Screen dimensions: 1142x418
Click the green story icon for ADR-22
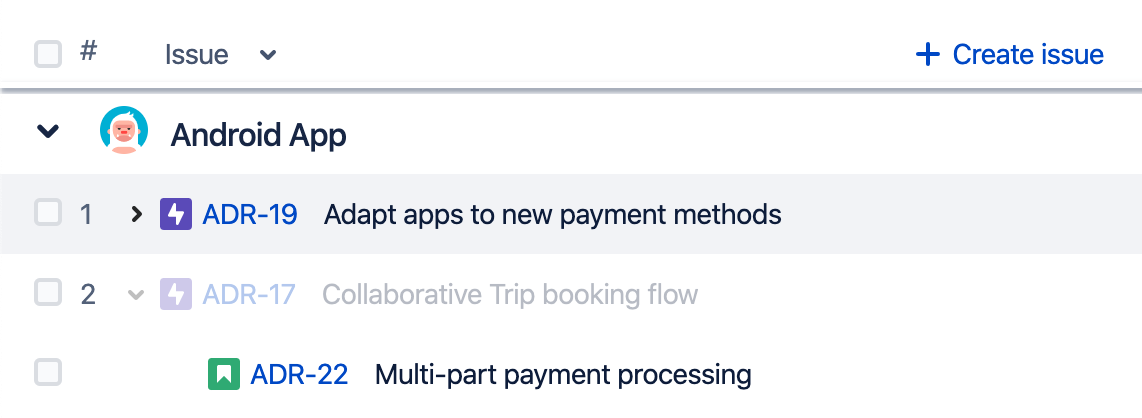pyautogui.click(x=224, y=374)
